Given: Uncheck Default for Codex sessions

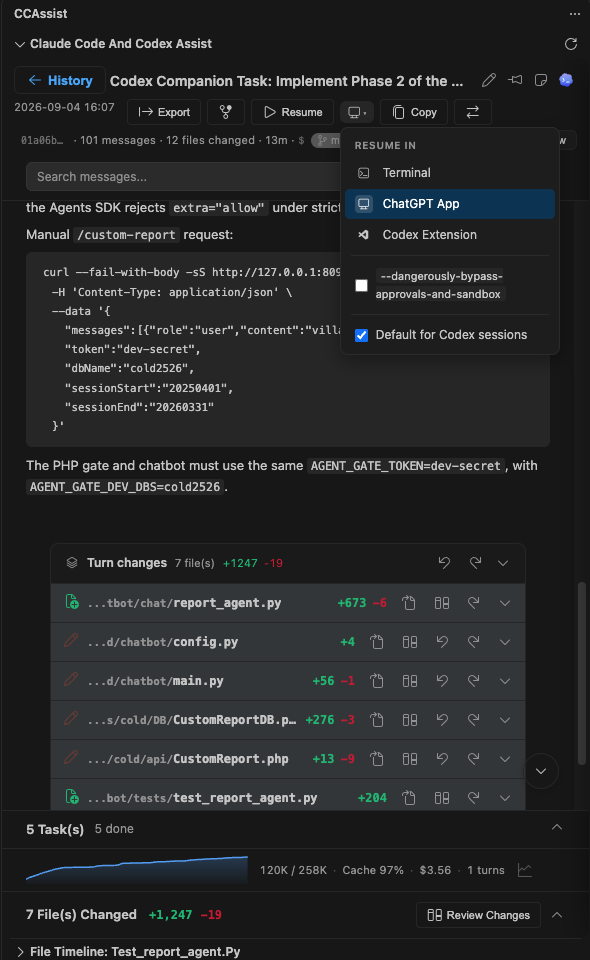Looking at the screenshot, I should pos(362,335).
